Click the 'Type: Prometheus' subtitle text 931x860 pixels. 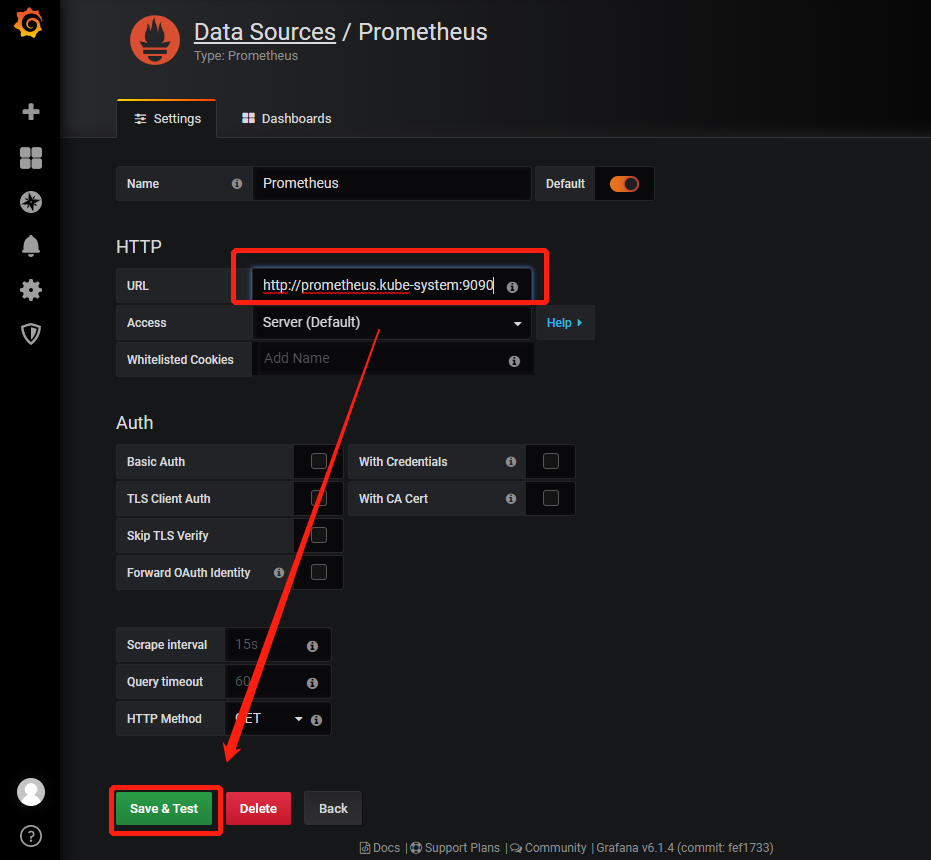point(246,56)
